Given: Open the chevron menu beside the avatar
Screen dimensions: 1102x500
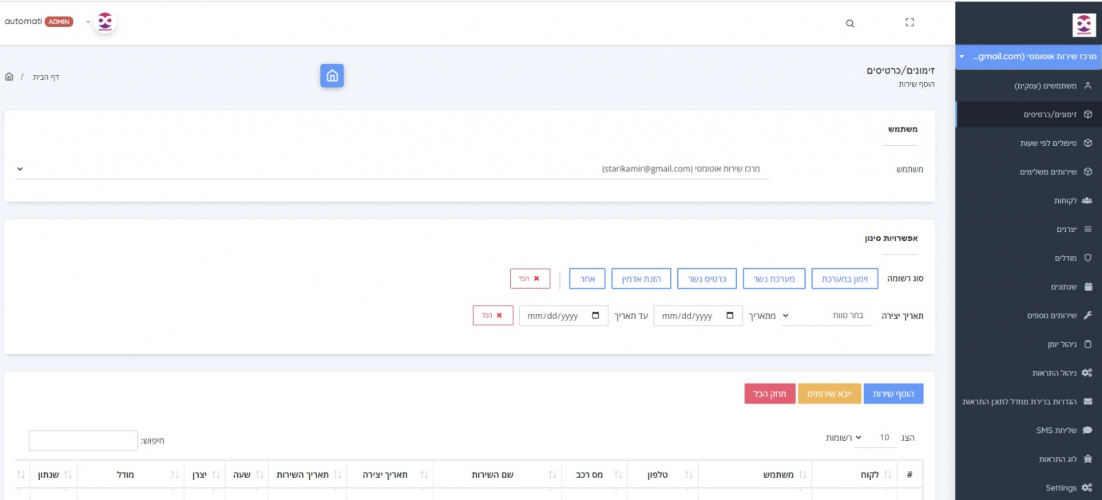Looking at the screenshot, I should [x=88, y=22].
